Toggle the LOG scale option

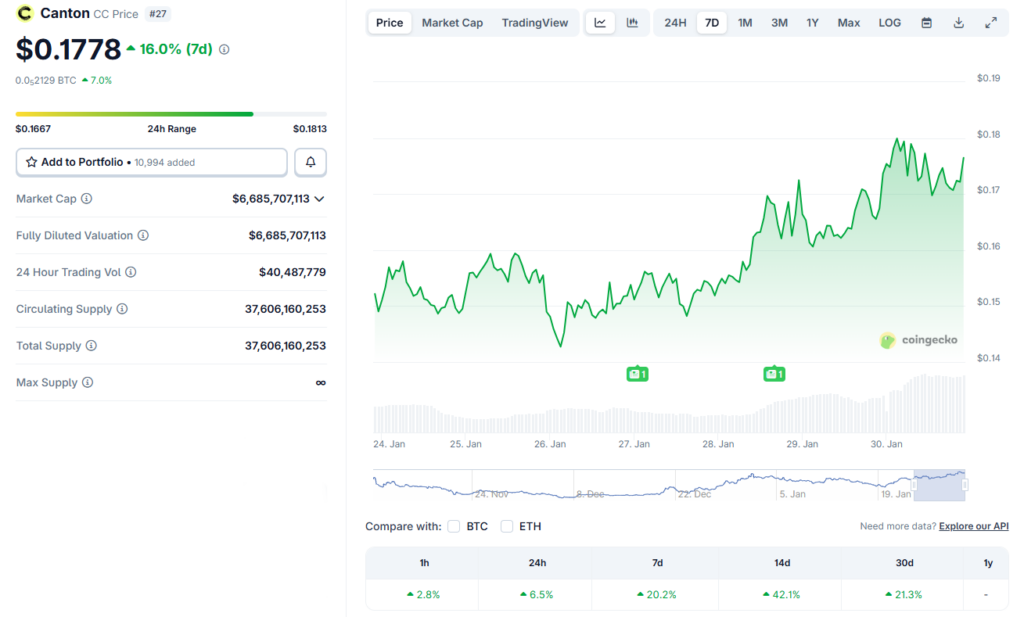(x=889, y=23)
